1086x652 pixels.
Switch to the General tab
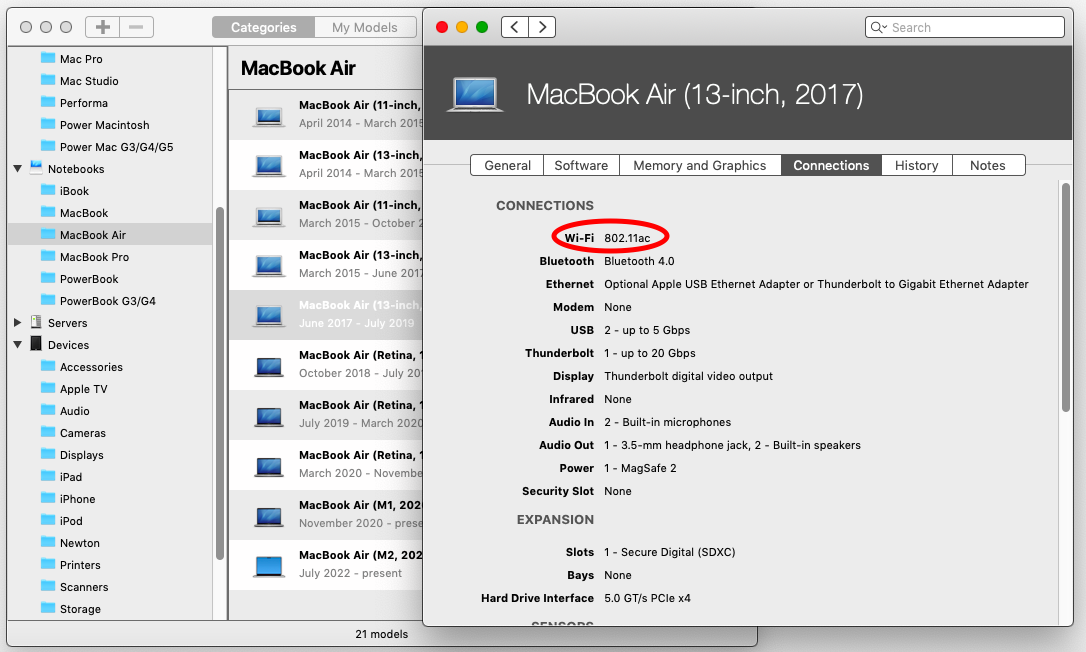coord(507,165)
